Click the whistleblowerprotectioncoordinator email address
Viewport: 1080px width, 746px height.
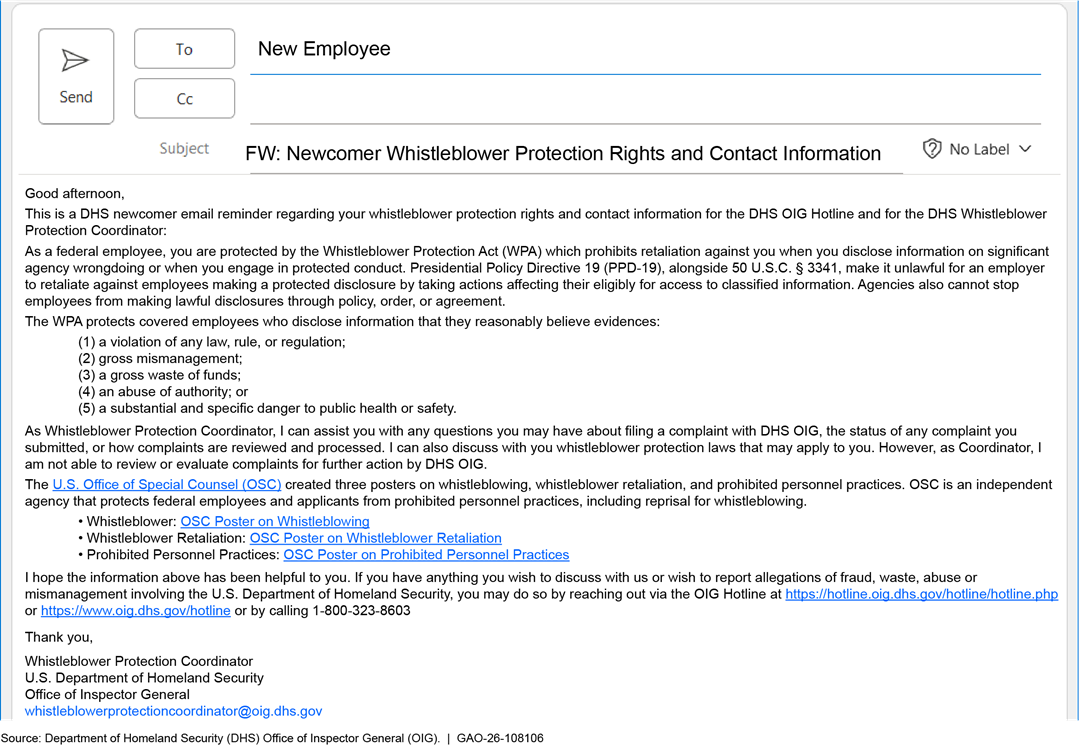click(x=174, y=711)
